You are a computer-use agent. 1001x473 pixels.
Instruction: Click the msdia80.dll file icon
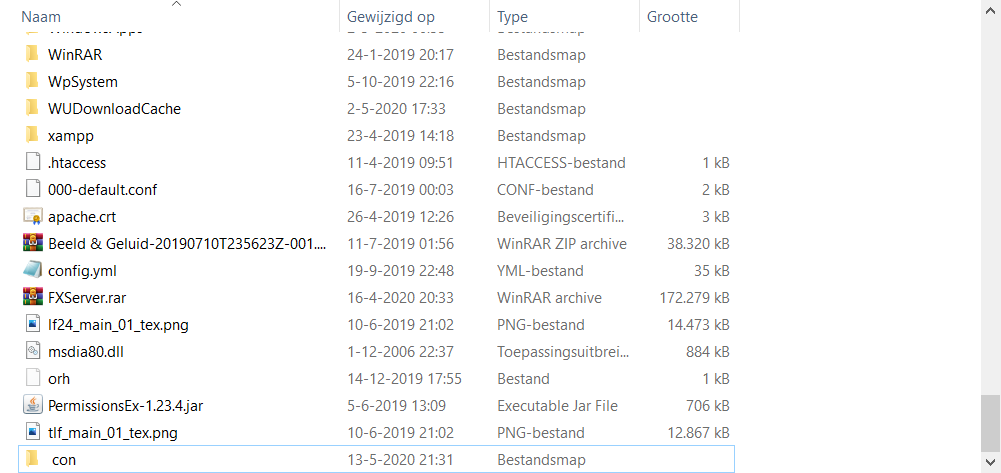tap(33, 352)
